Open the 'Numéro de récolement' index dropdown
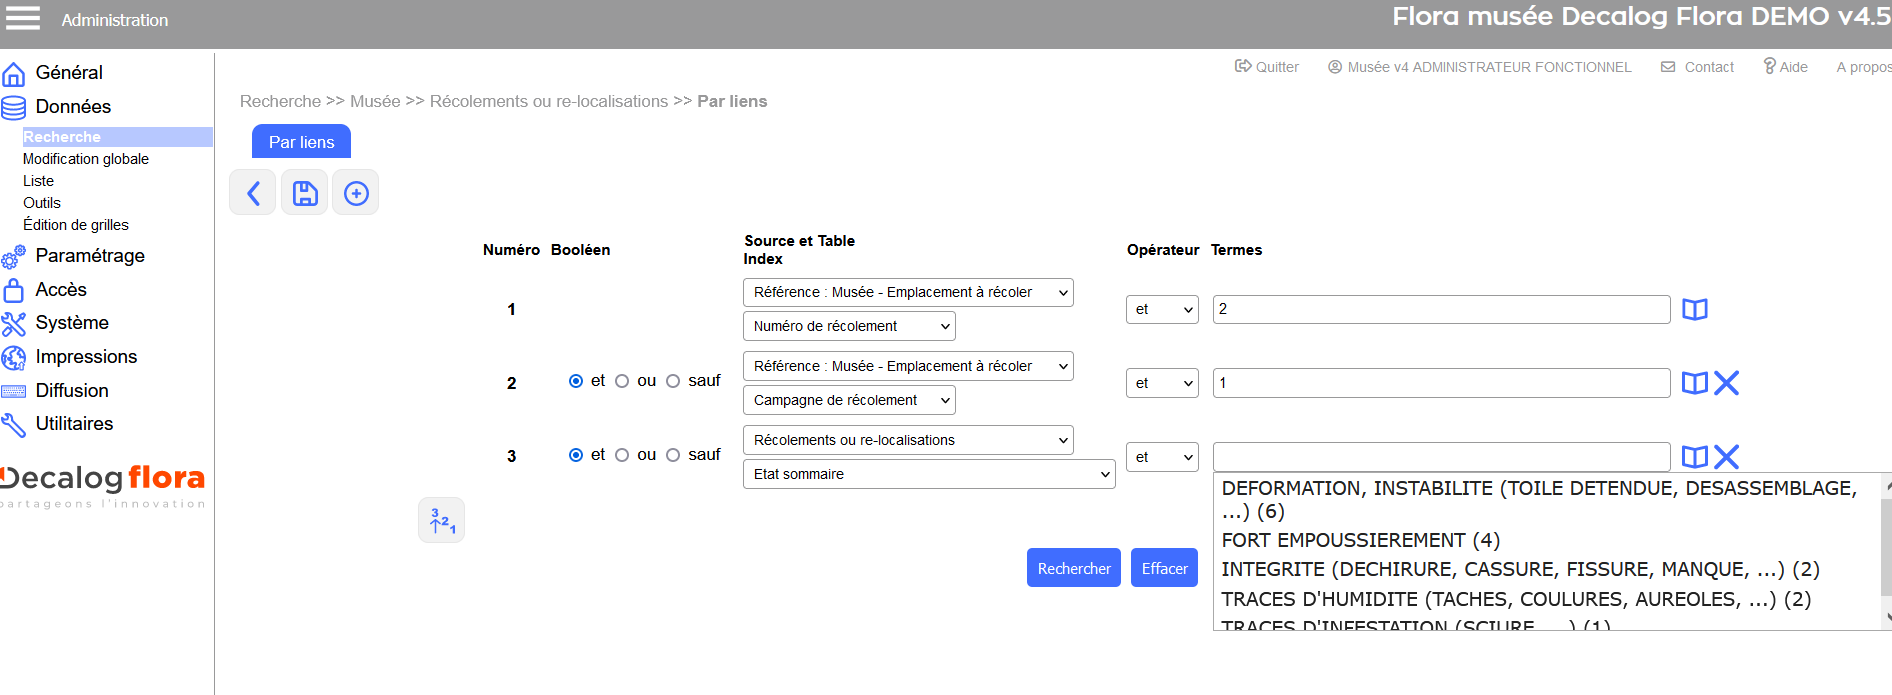1892x695 pixels. pos(848,326)
